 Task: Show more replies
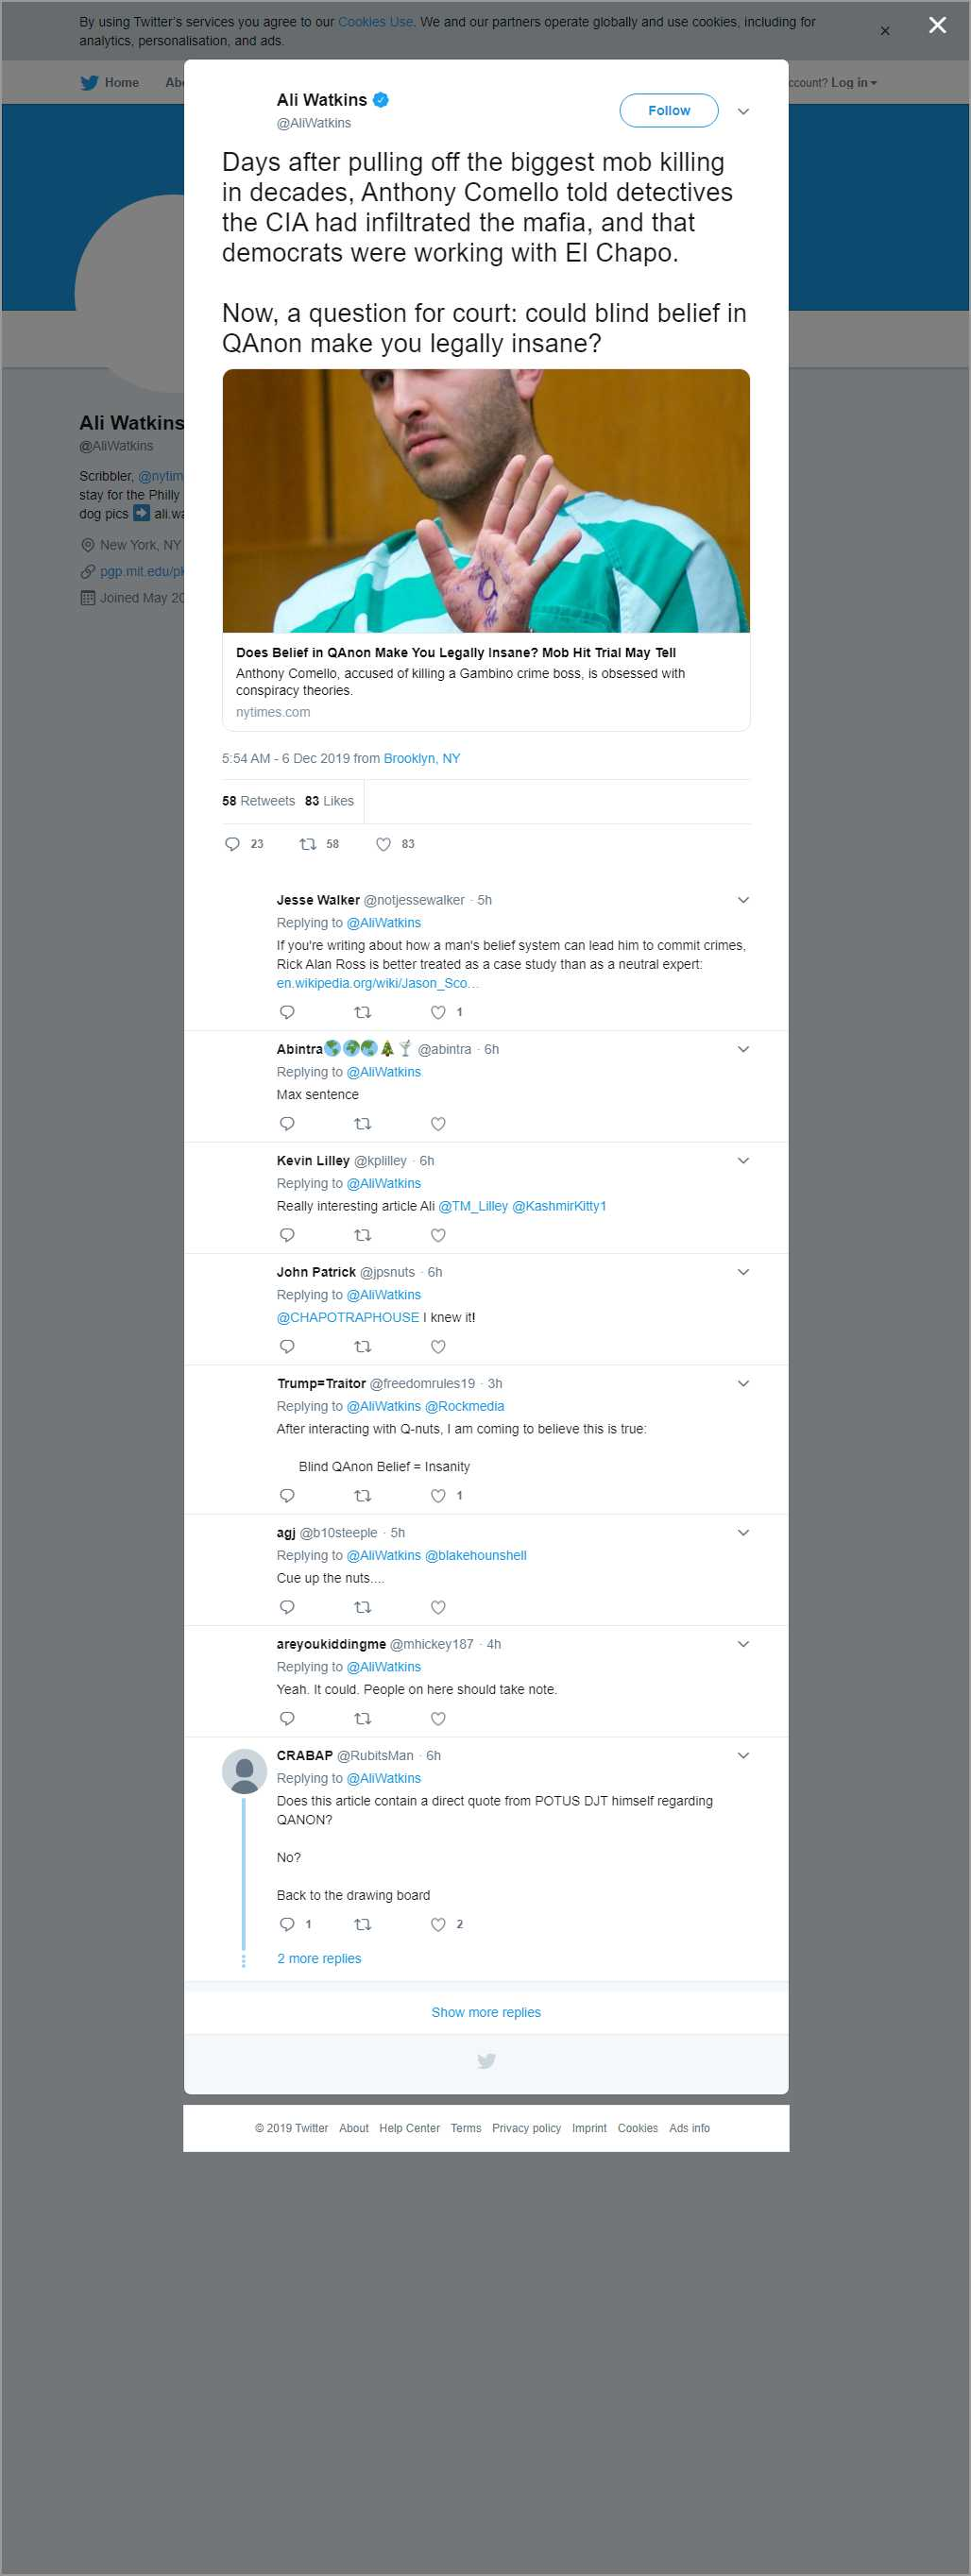[x=486, y=2012]
